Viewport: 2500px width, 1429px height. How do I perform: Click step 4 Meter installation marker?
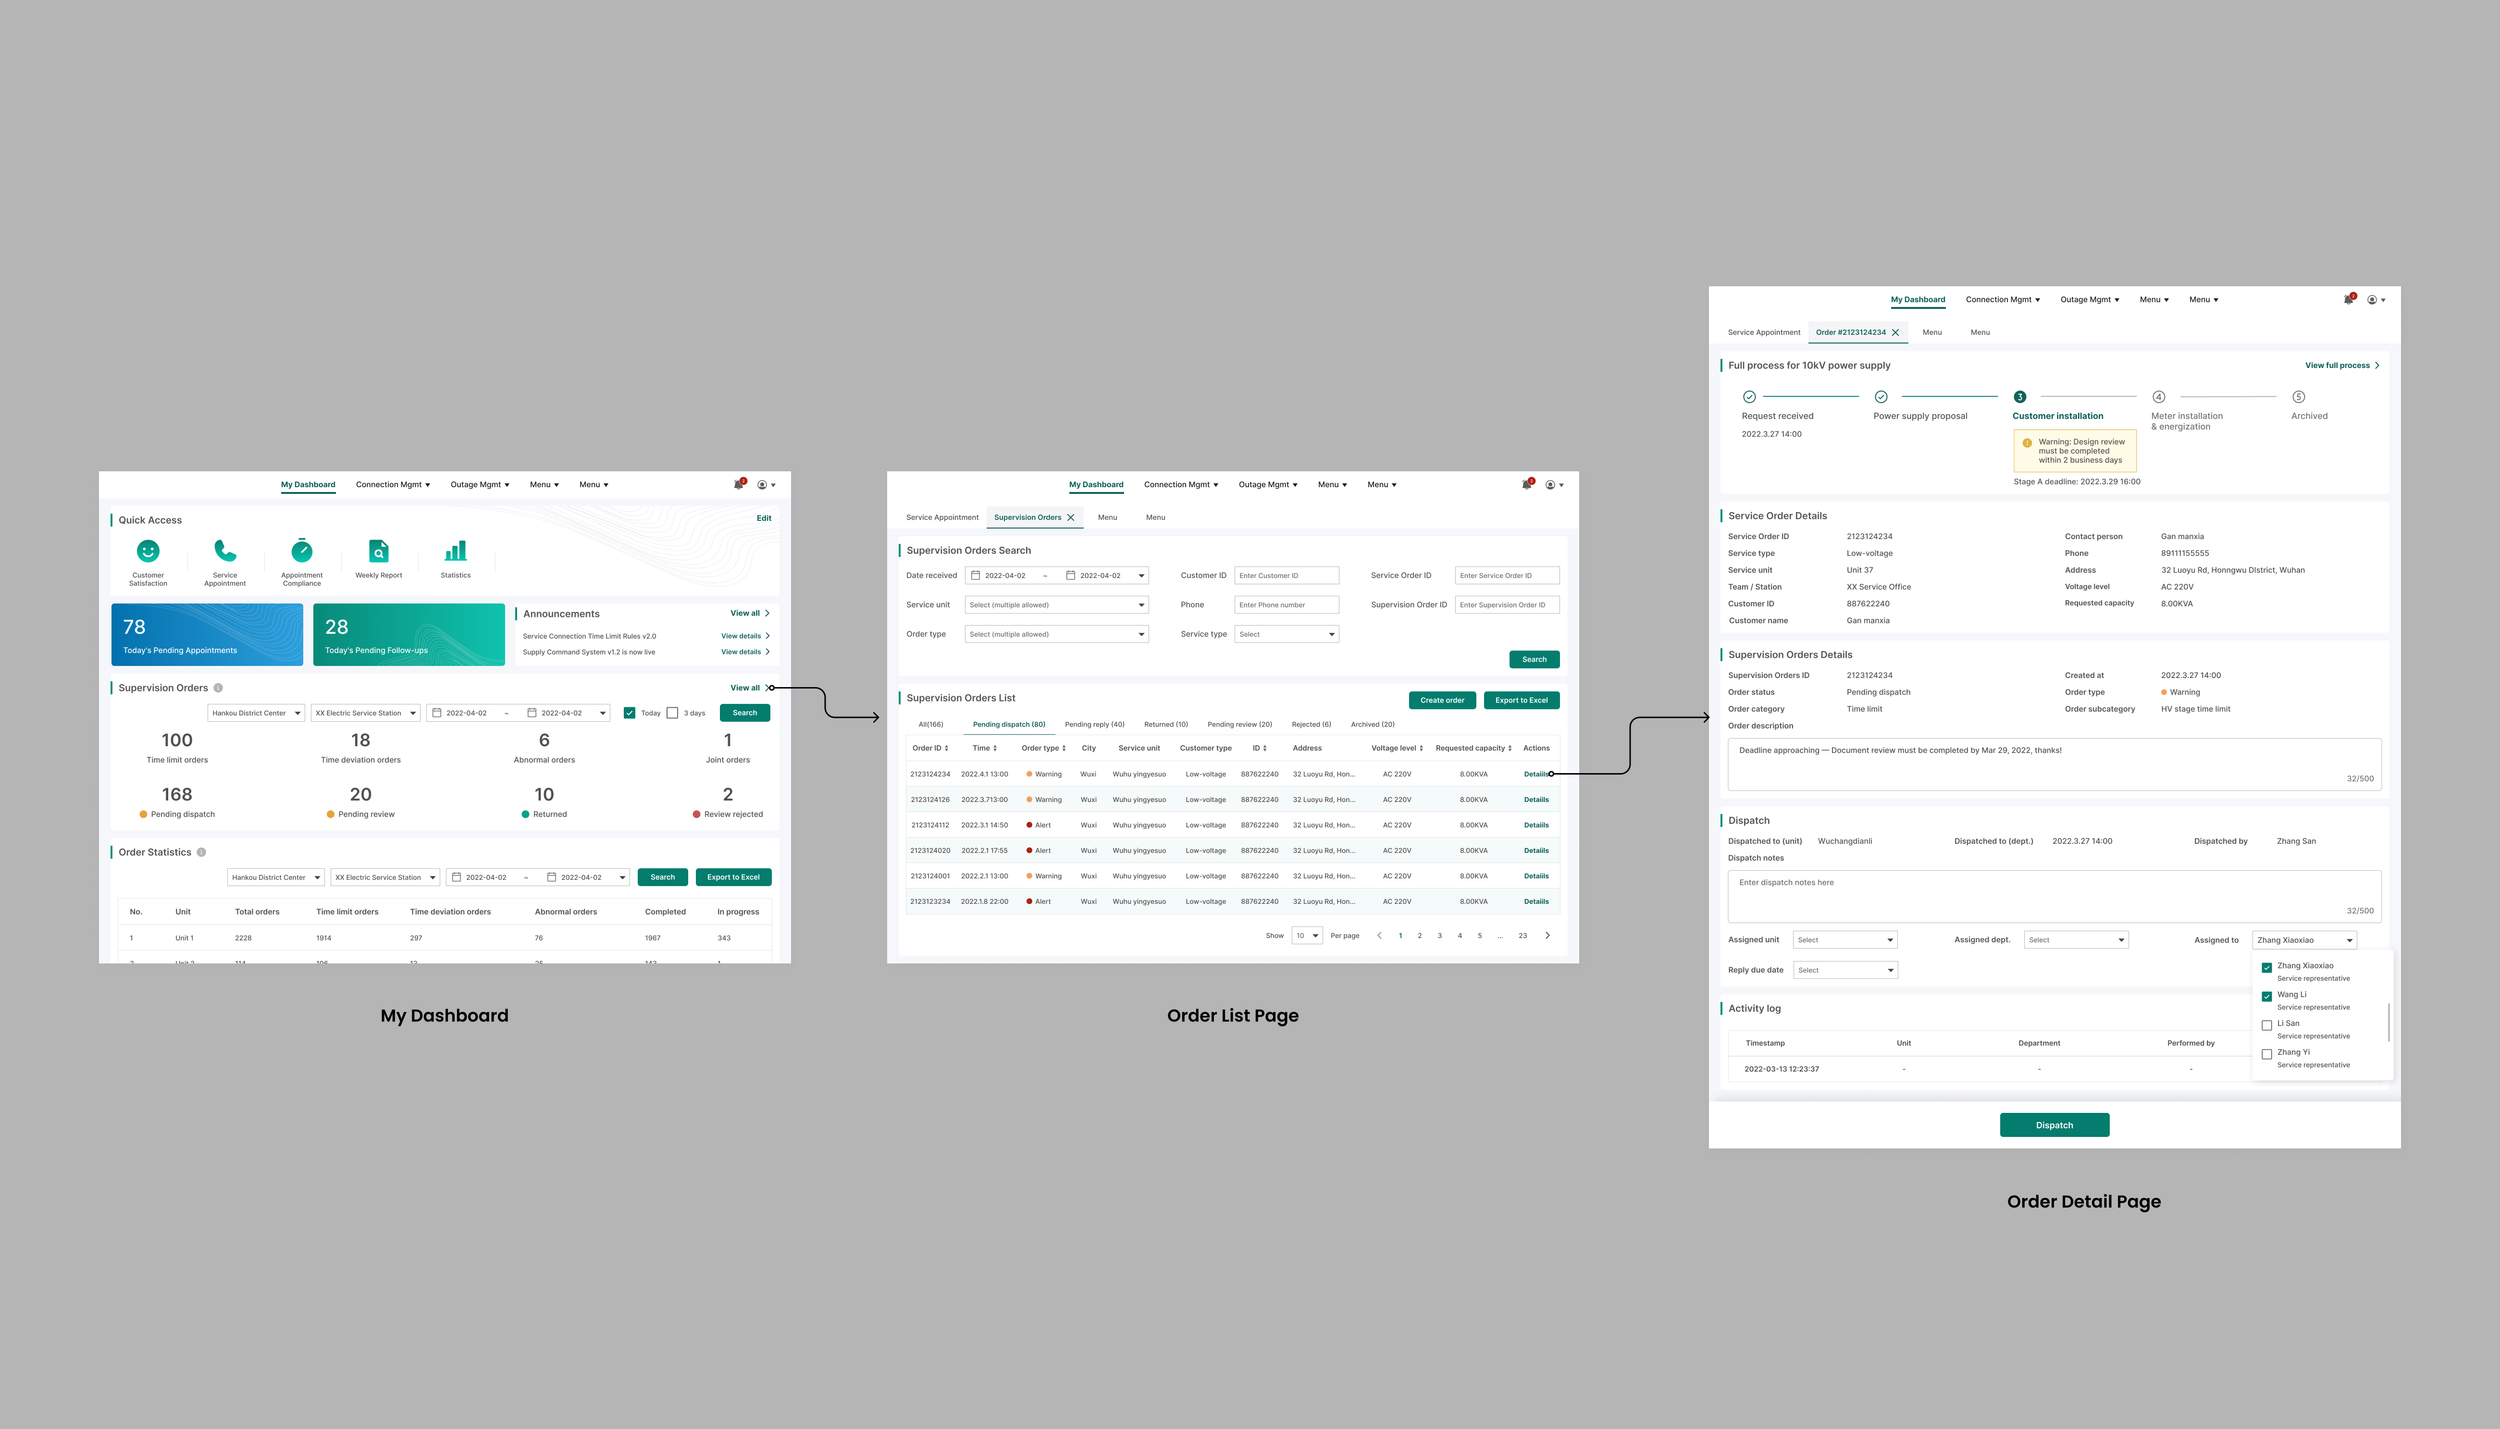tap(2158, 397)
